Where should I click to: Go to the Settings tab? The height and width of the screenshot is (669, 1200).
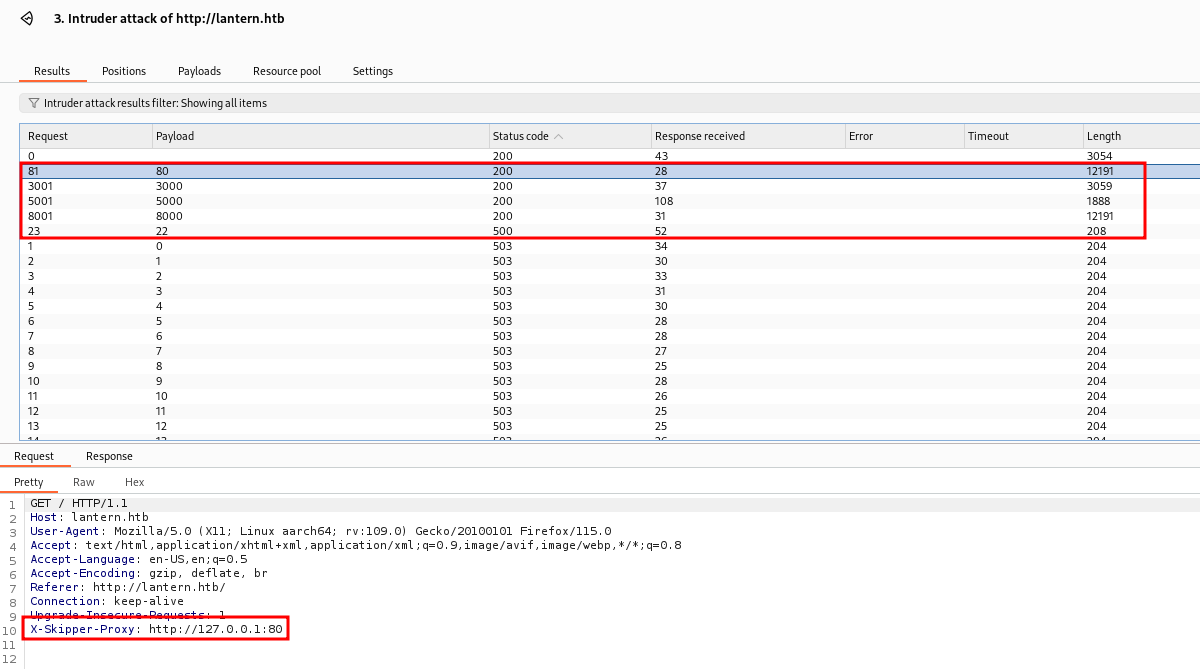click(372, 71)
